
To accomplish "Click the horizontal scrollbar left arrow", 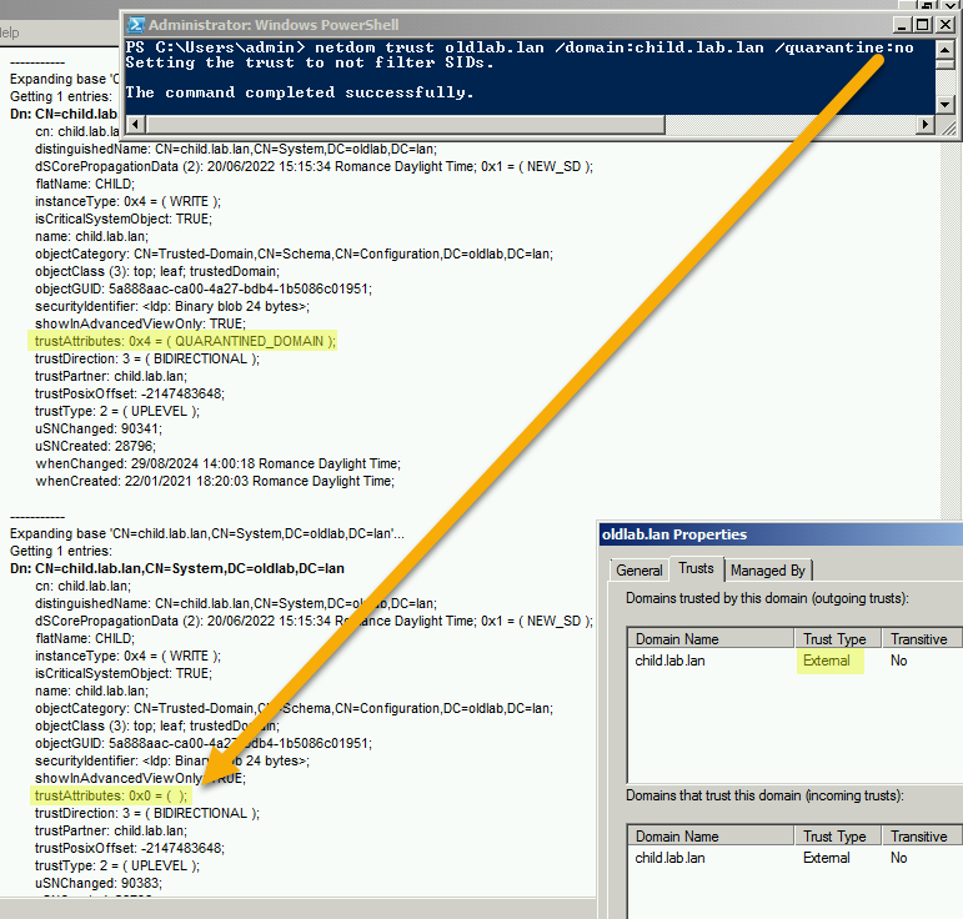I will coord(133,124).
